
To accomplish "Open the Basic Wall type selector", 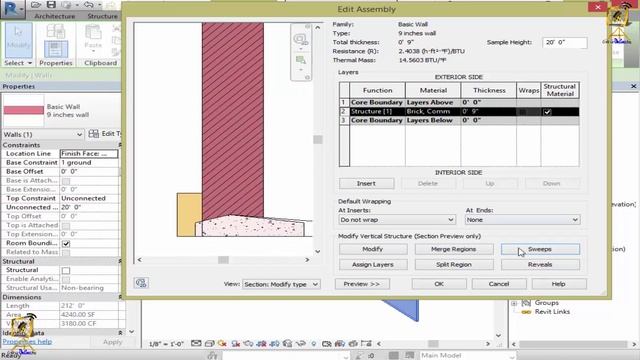I will [61, 110].
